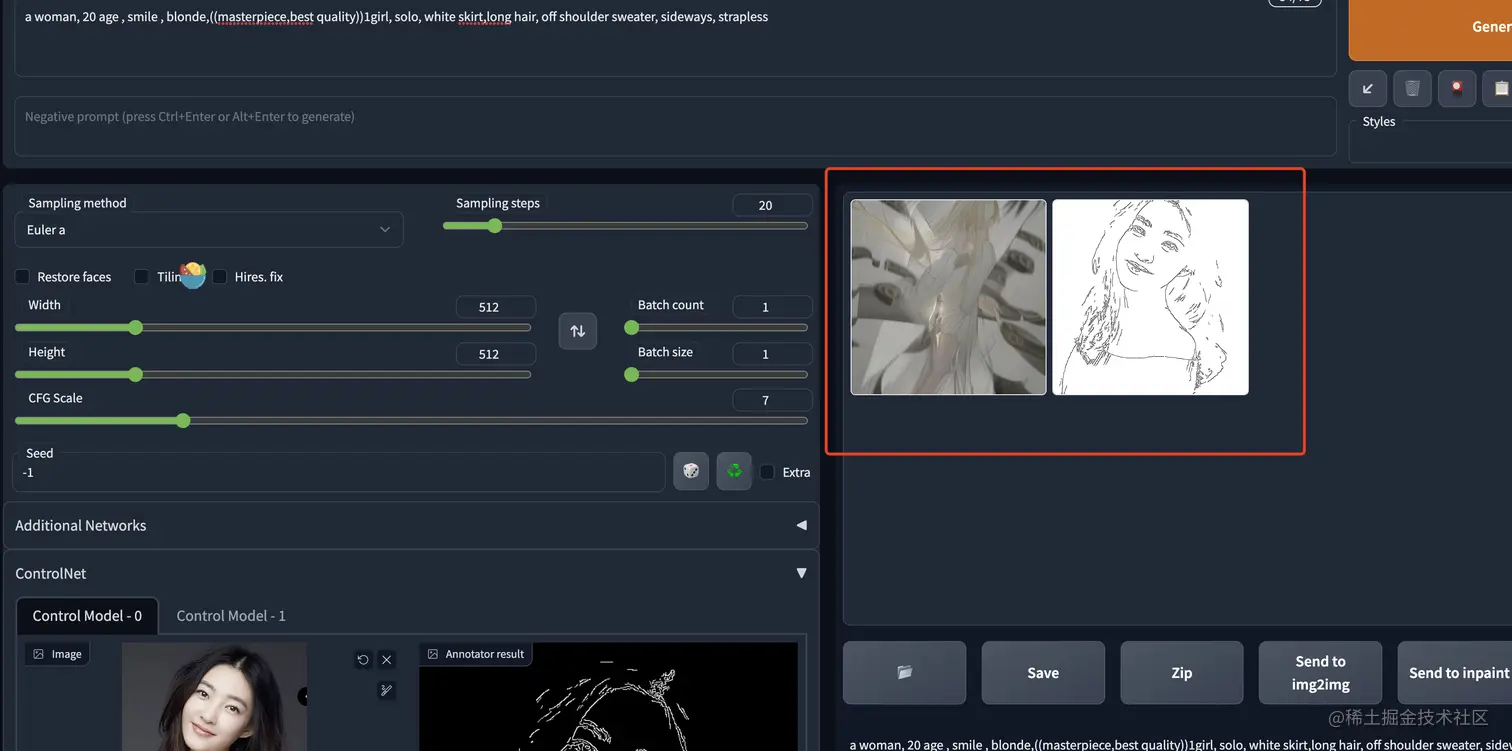The image size is (1512, 751).
Task: Expand the Additional Networks section
Action: coord(411,525)
